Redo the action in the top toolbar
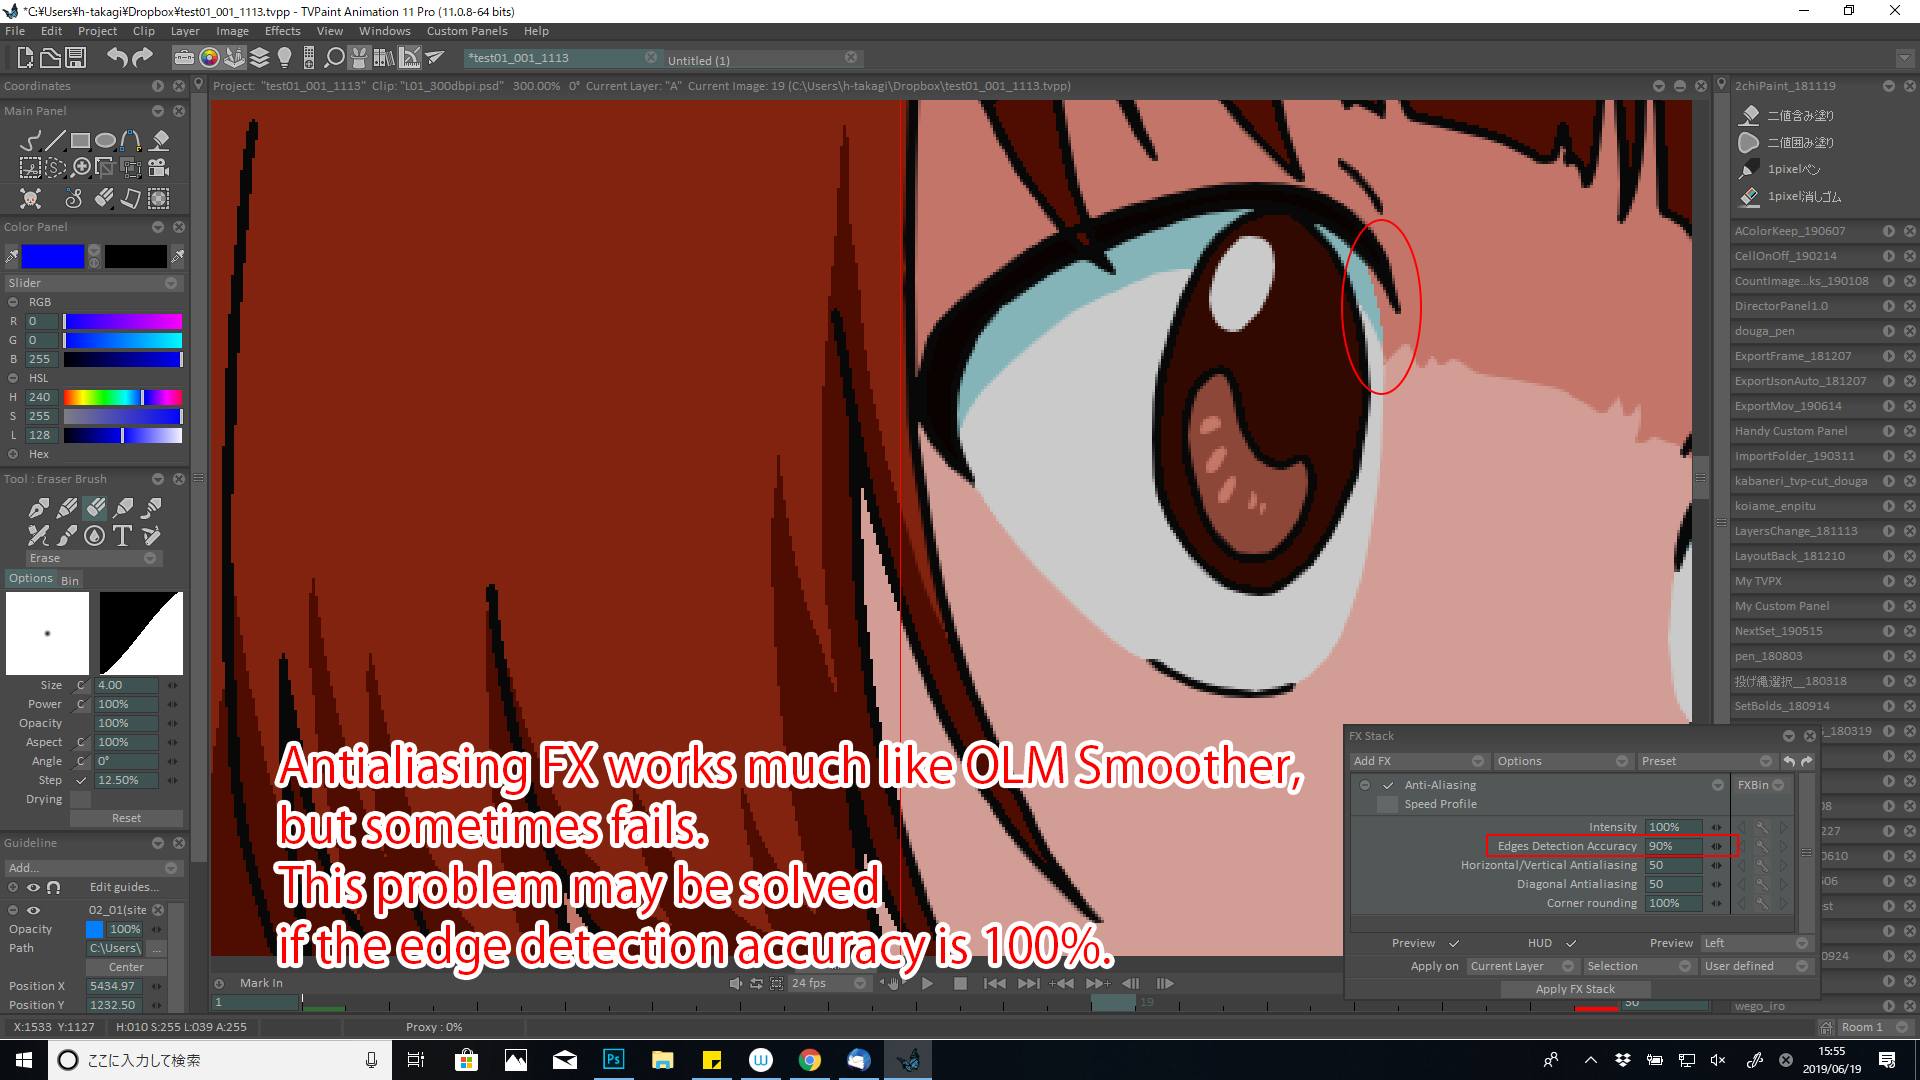This screenshot has width=1920, height=1080. [142, 58]
